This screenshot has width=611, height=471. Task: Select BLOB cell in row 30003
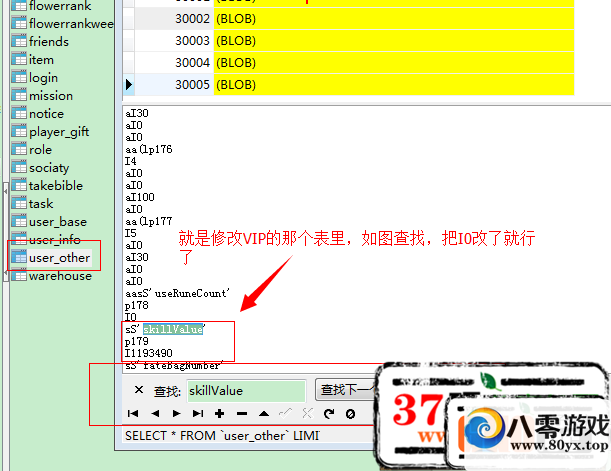(x=394, y=41)
